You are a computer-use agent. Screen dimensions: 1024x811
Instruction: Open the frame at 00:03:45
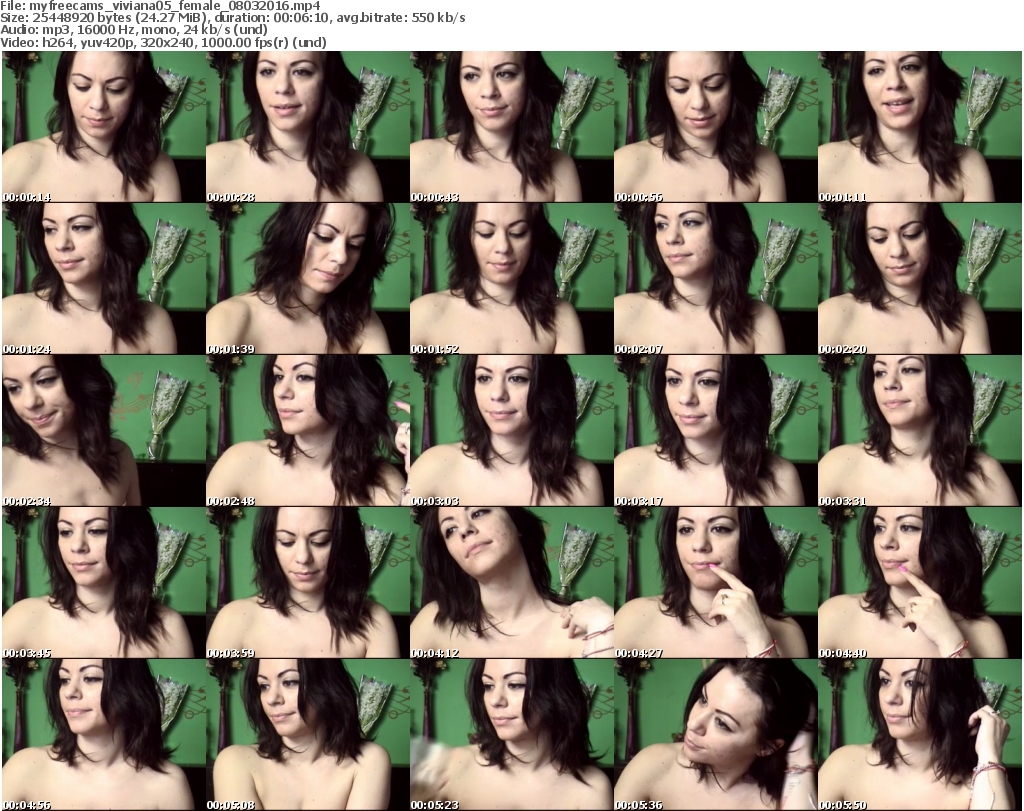[x=103, y=582]
